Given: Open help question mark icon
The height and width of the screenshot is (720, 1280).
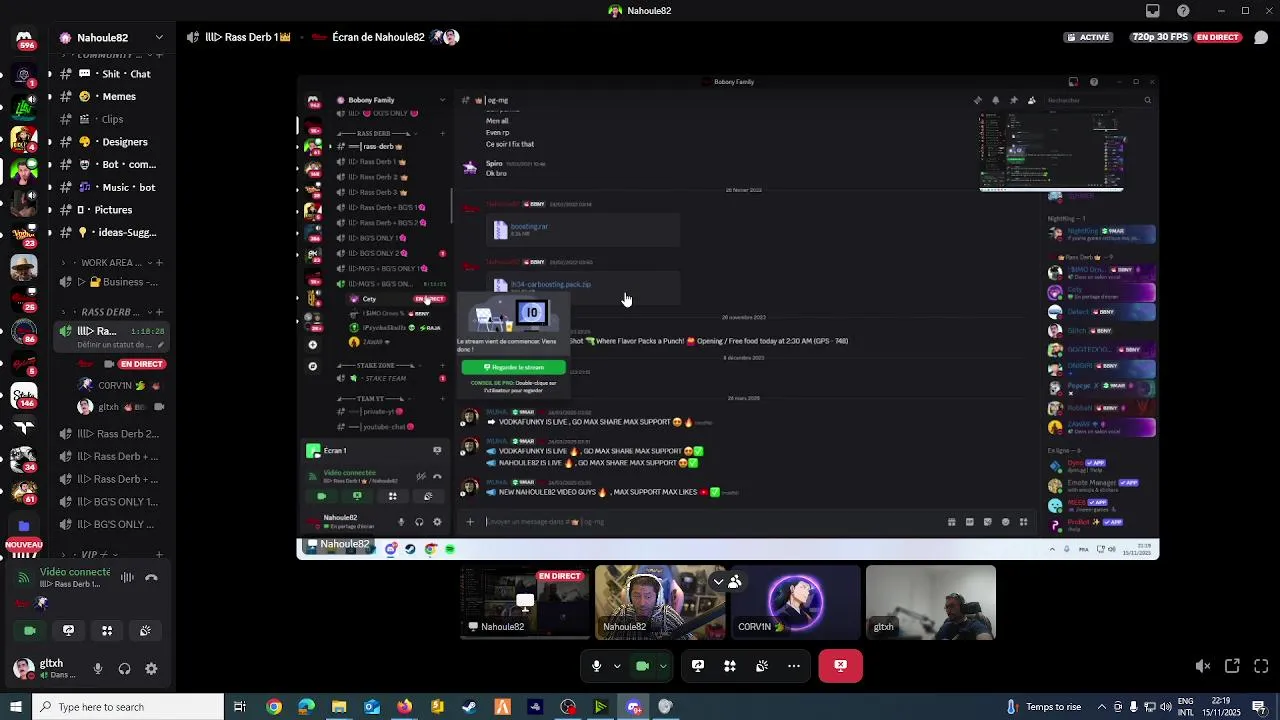Looking at the screenshot, I should (x=1184, y=11).
